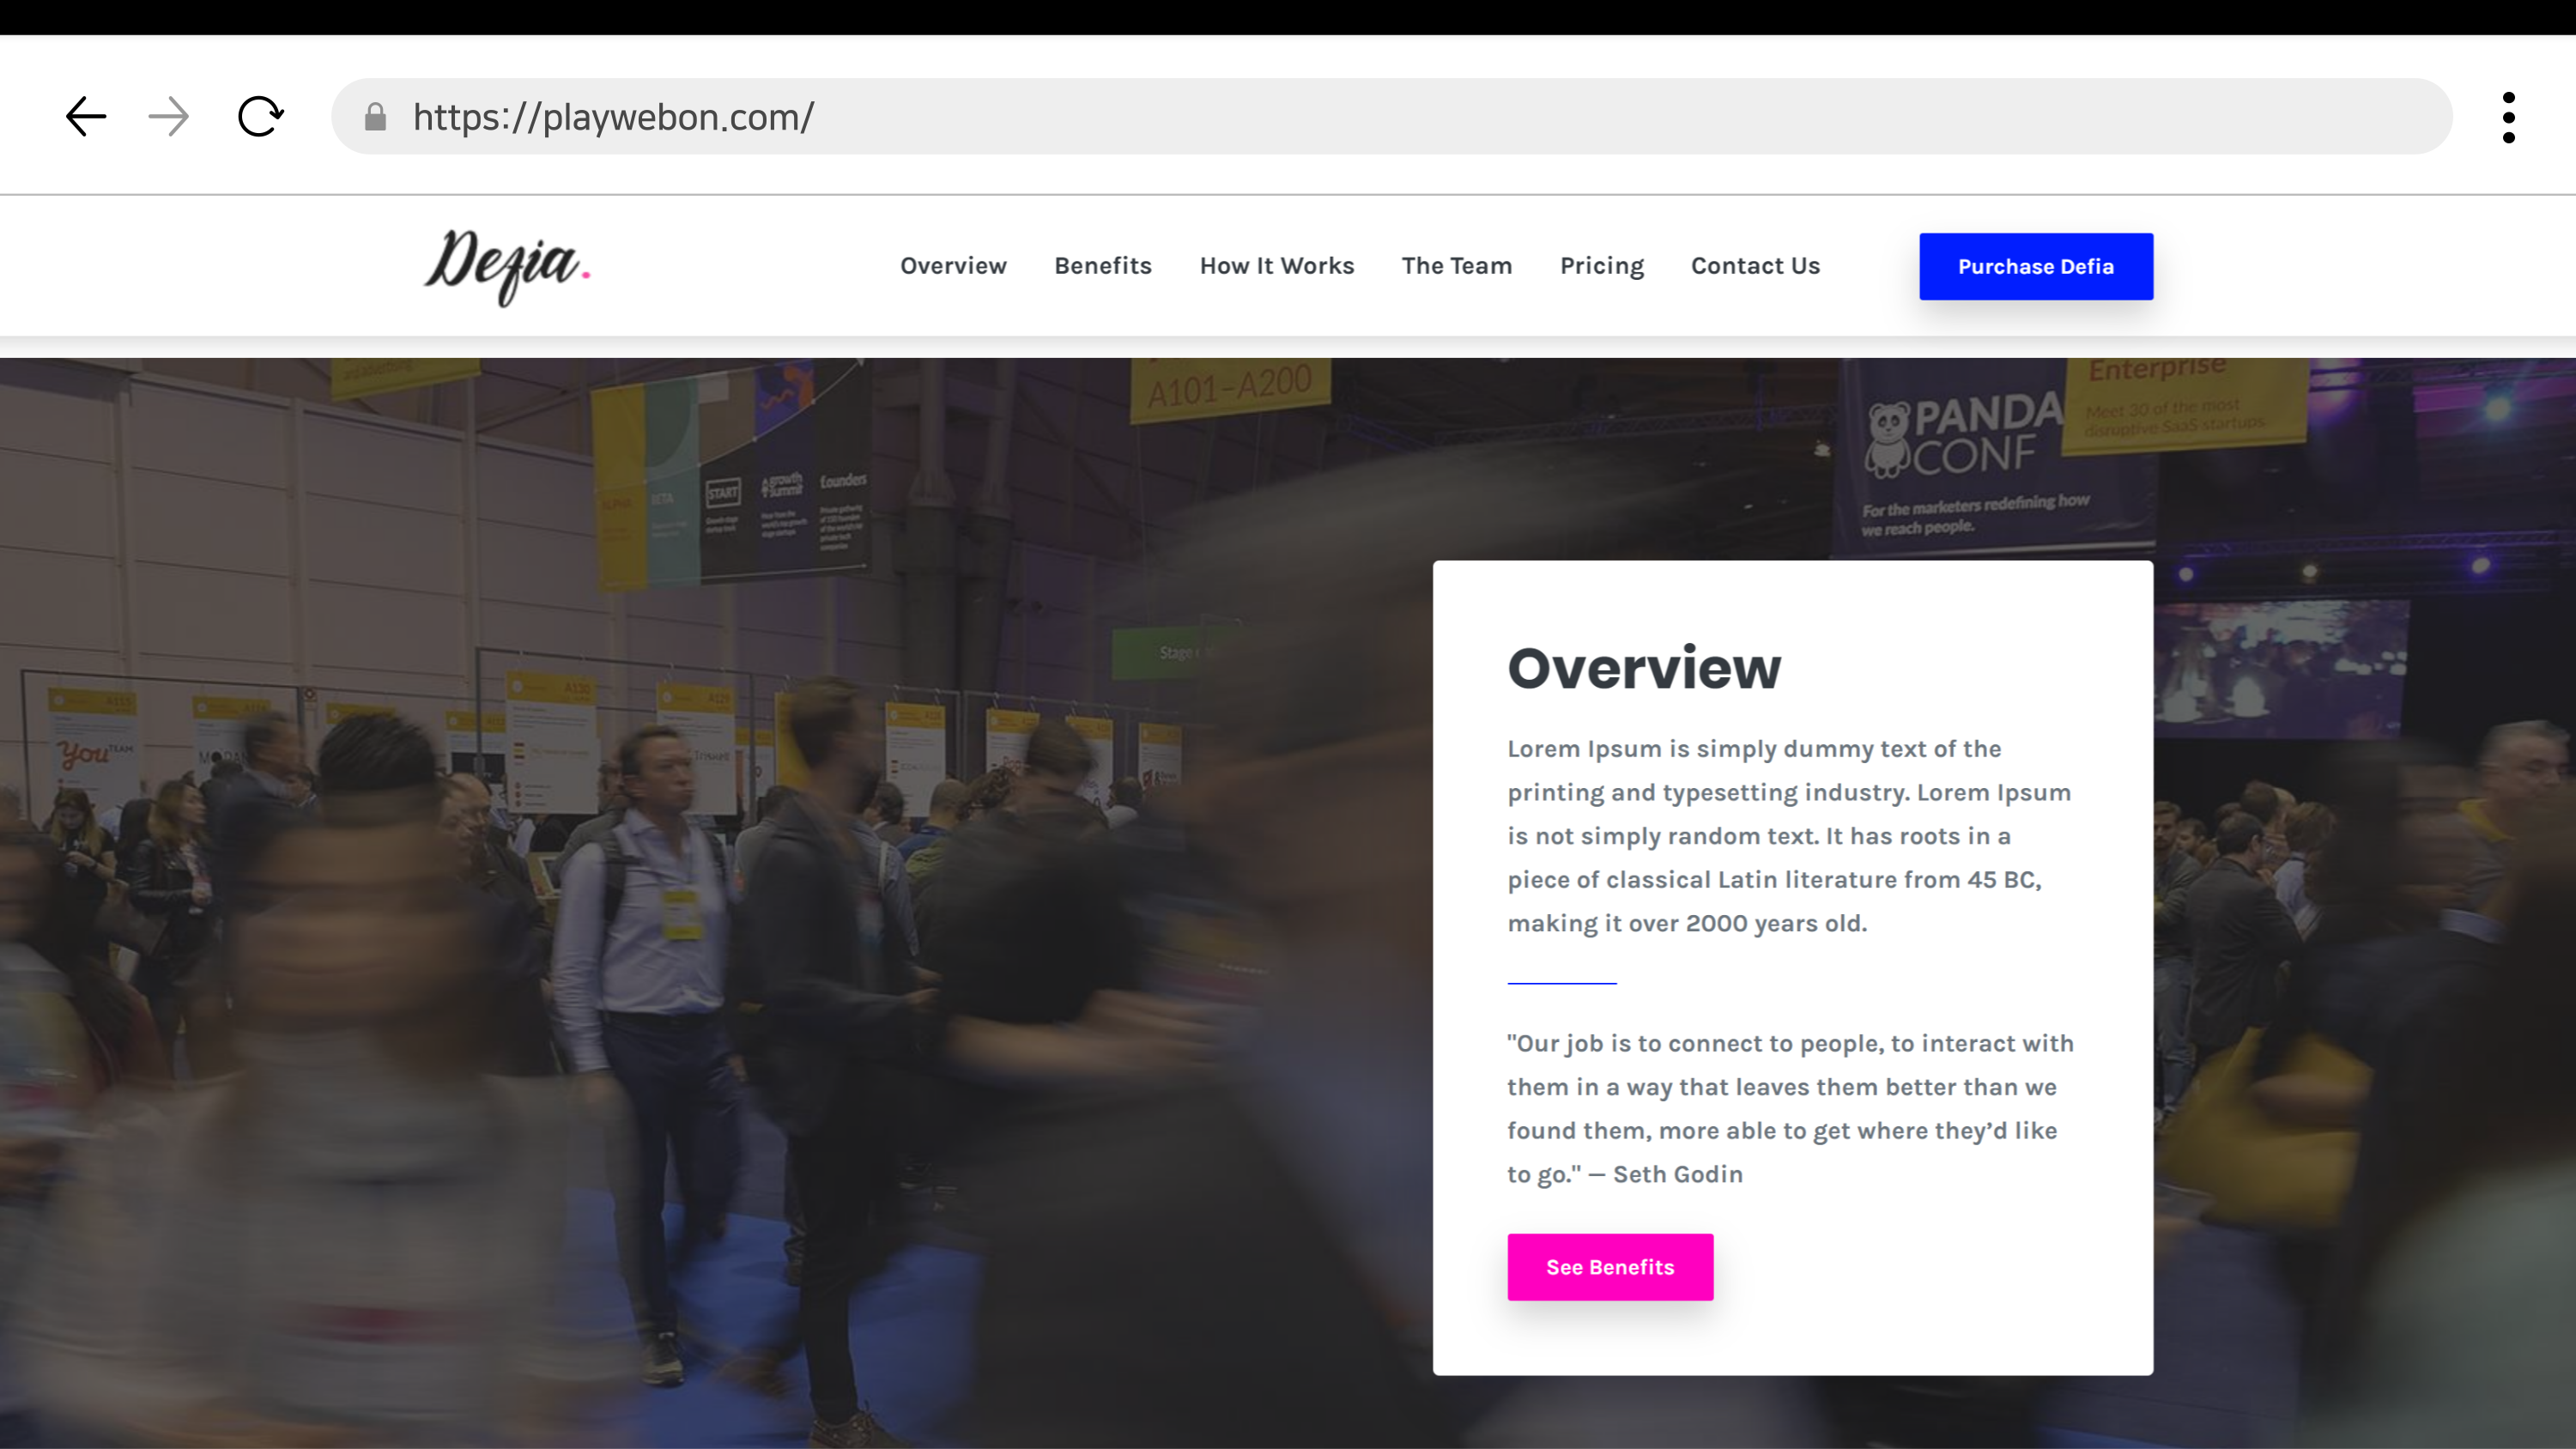Click the Seth Godin quote text
Screen dimensions: 2576x1449
click(1790, 1108)
